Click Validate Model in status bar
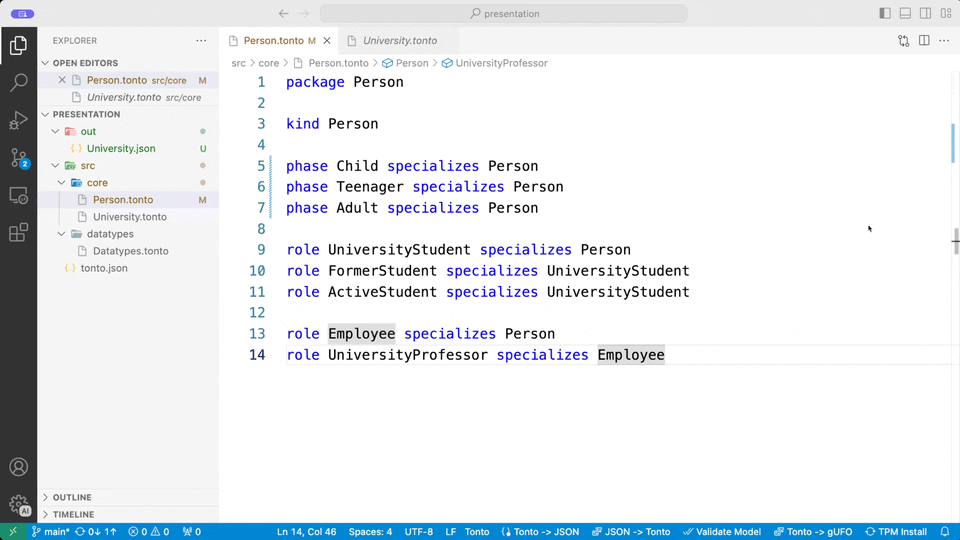 pyautogui.click(x=722, y=531)
